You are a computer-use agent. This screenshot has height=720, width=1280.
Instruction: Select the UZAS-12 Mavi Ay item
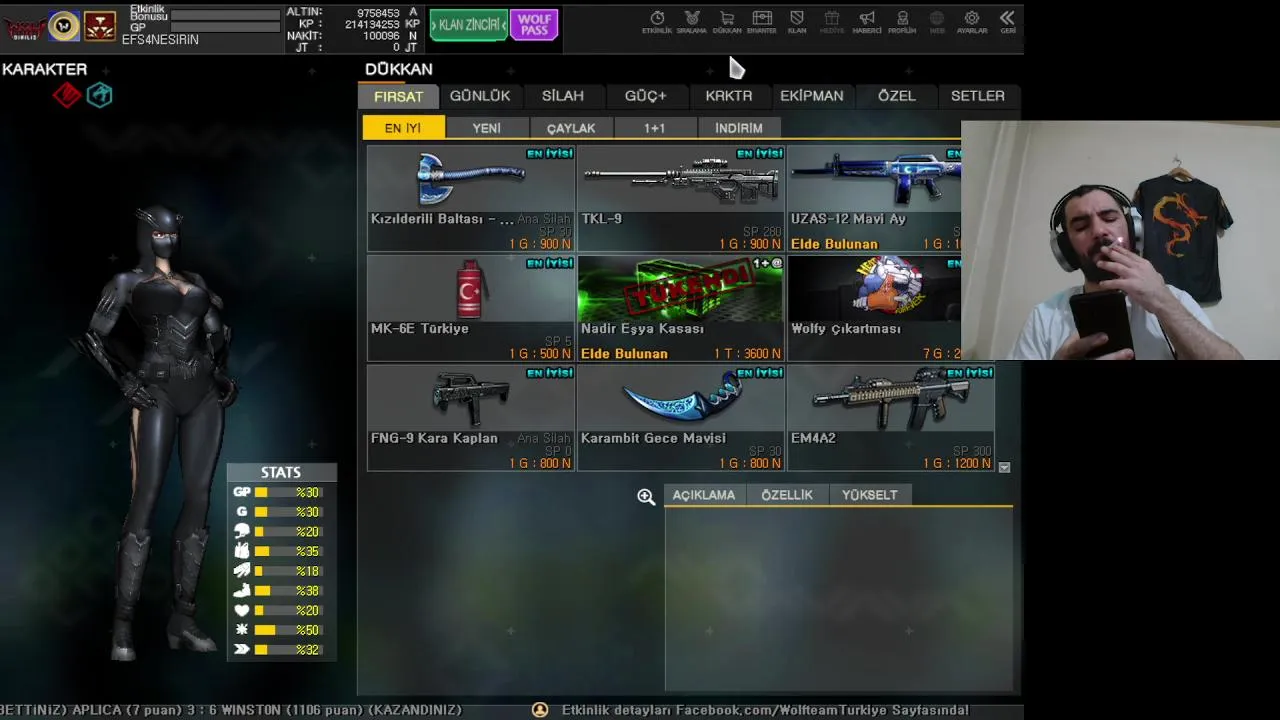coord(874,198)
